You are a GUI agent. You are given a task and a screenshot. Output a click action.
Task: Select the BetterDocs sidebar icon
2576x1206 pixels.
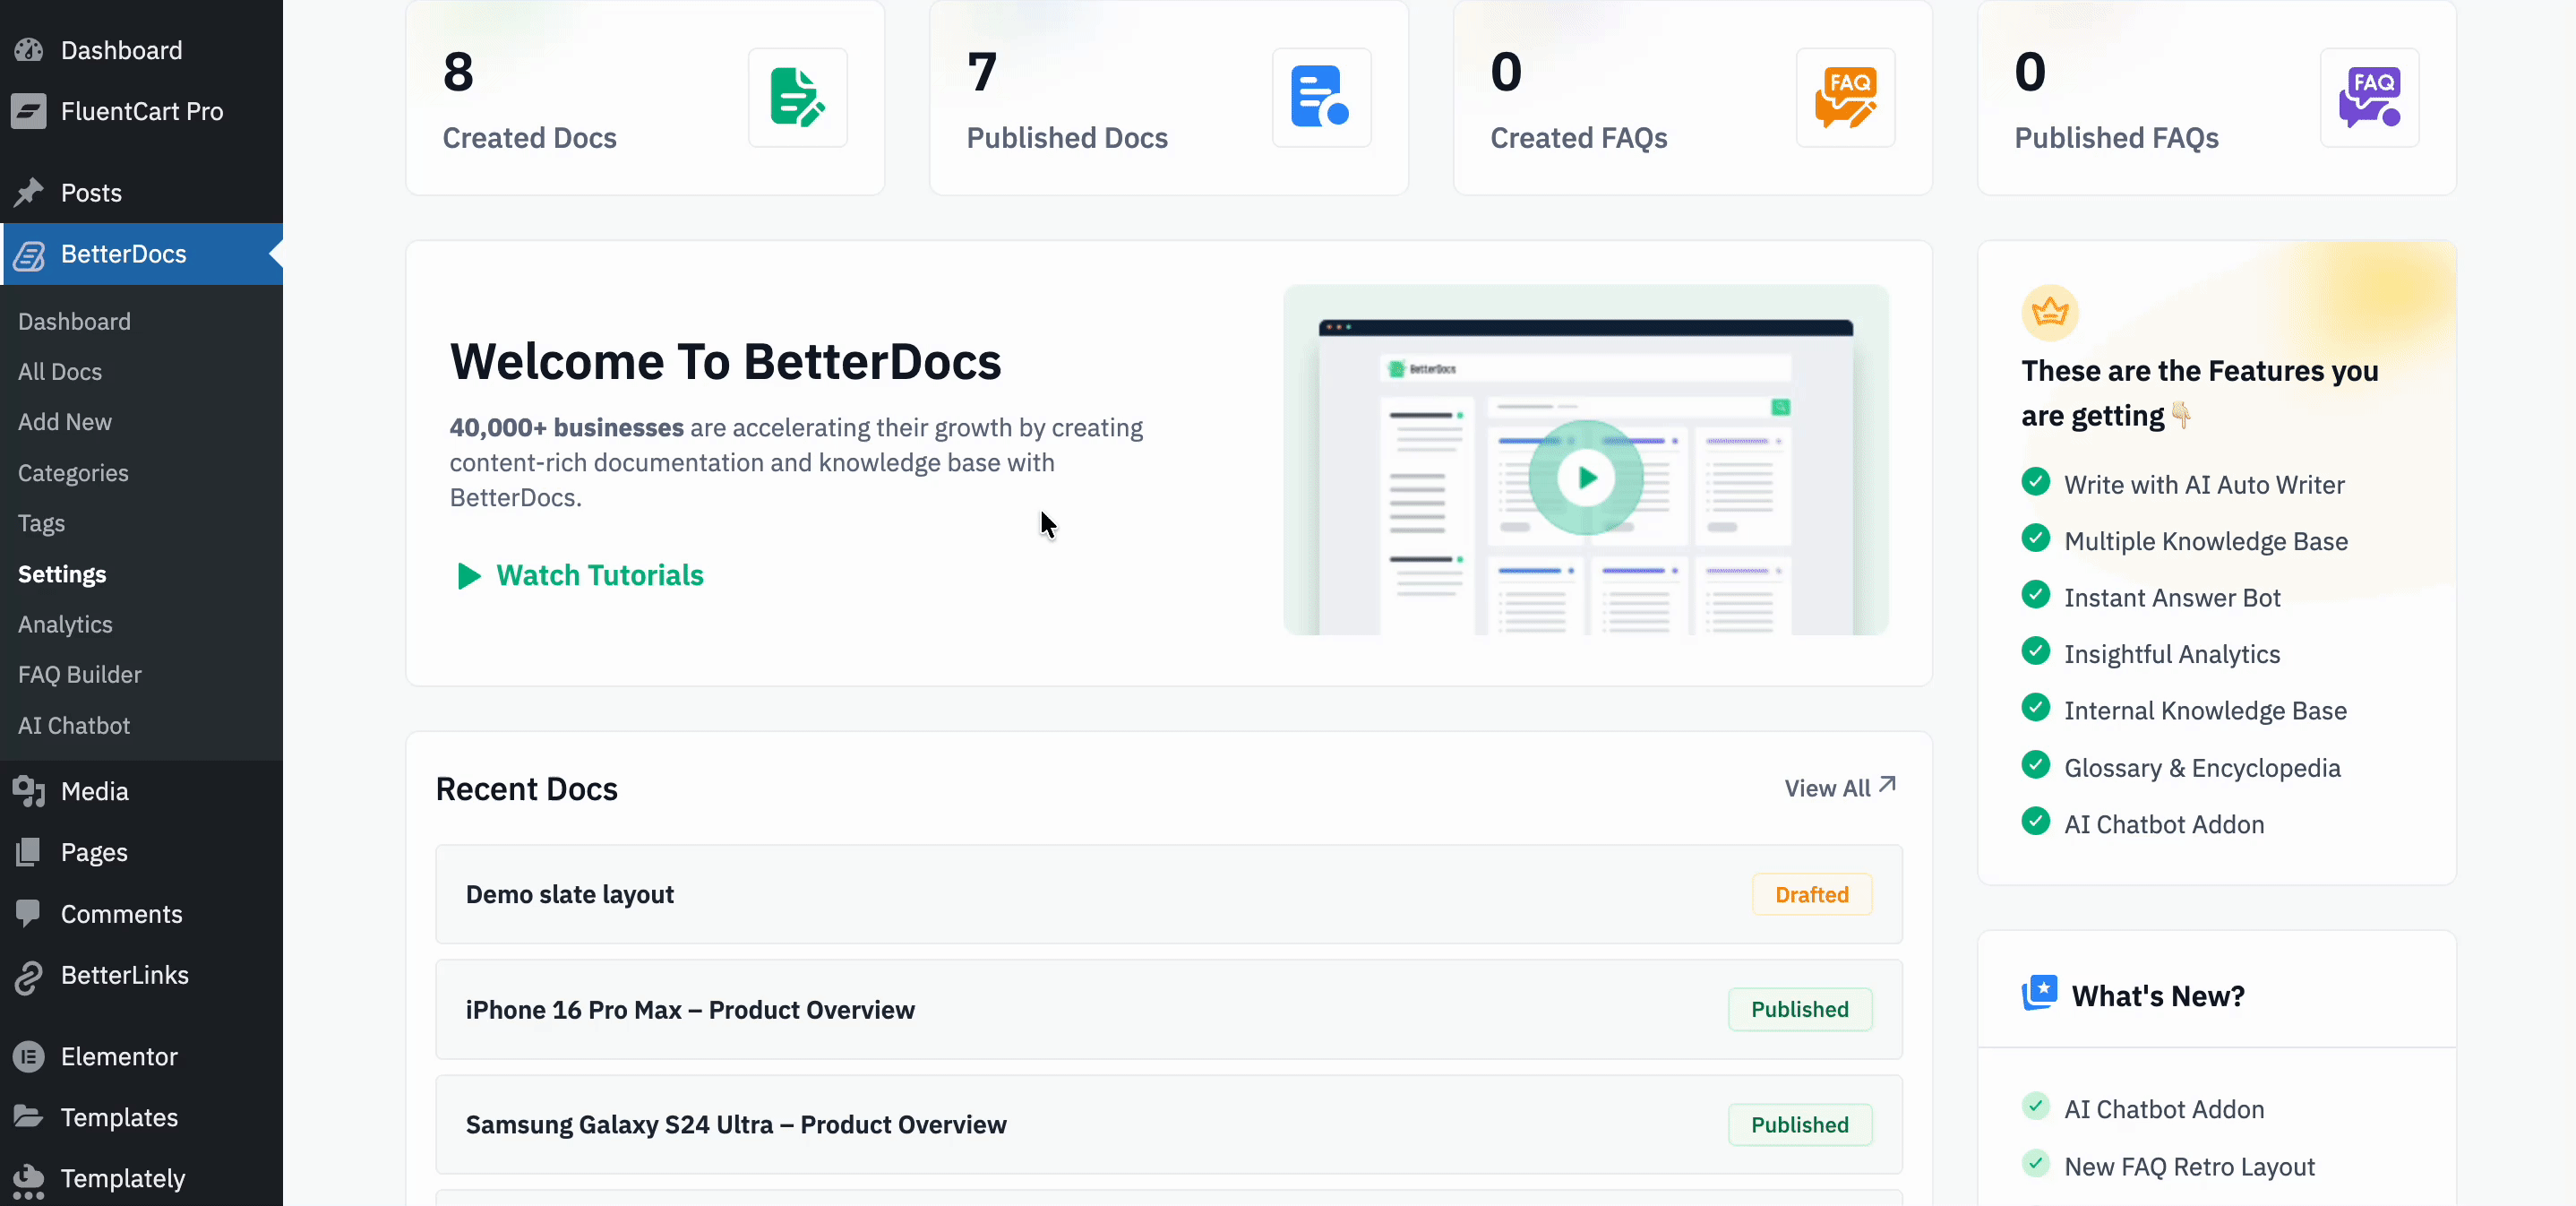click(x=30, y=255)
